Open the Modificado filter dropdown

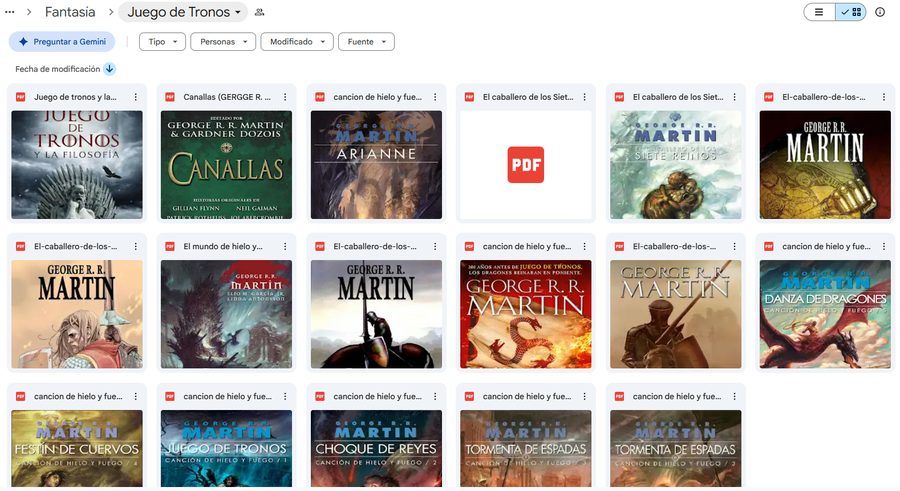click(297, 41)
